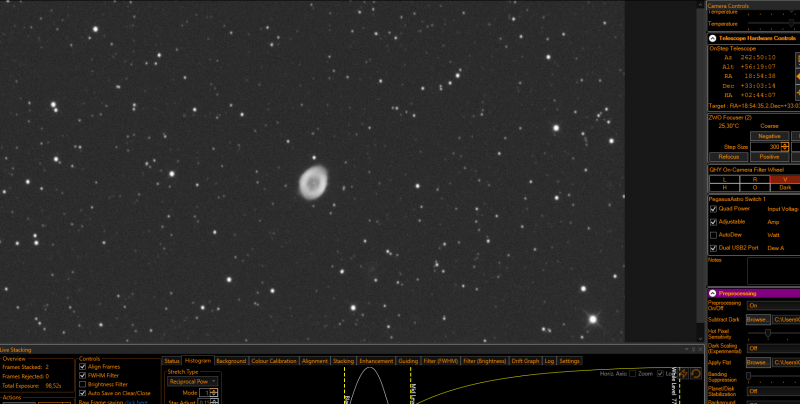Adjust the stretch Mode spinner
This screenshot has width=800, height=404.
click(214, 393)
